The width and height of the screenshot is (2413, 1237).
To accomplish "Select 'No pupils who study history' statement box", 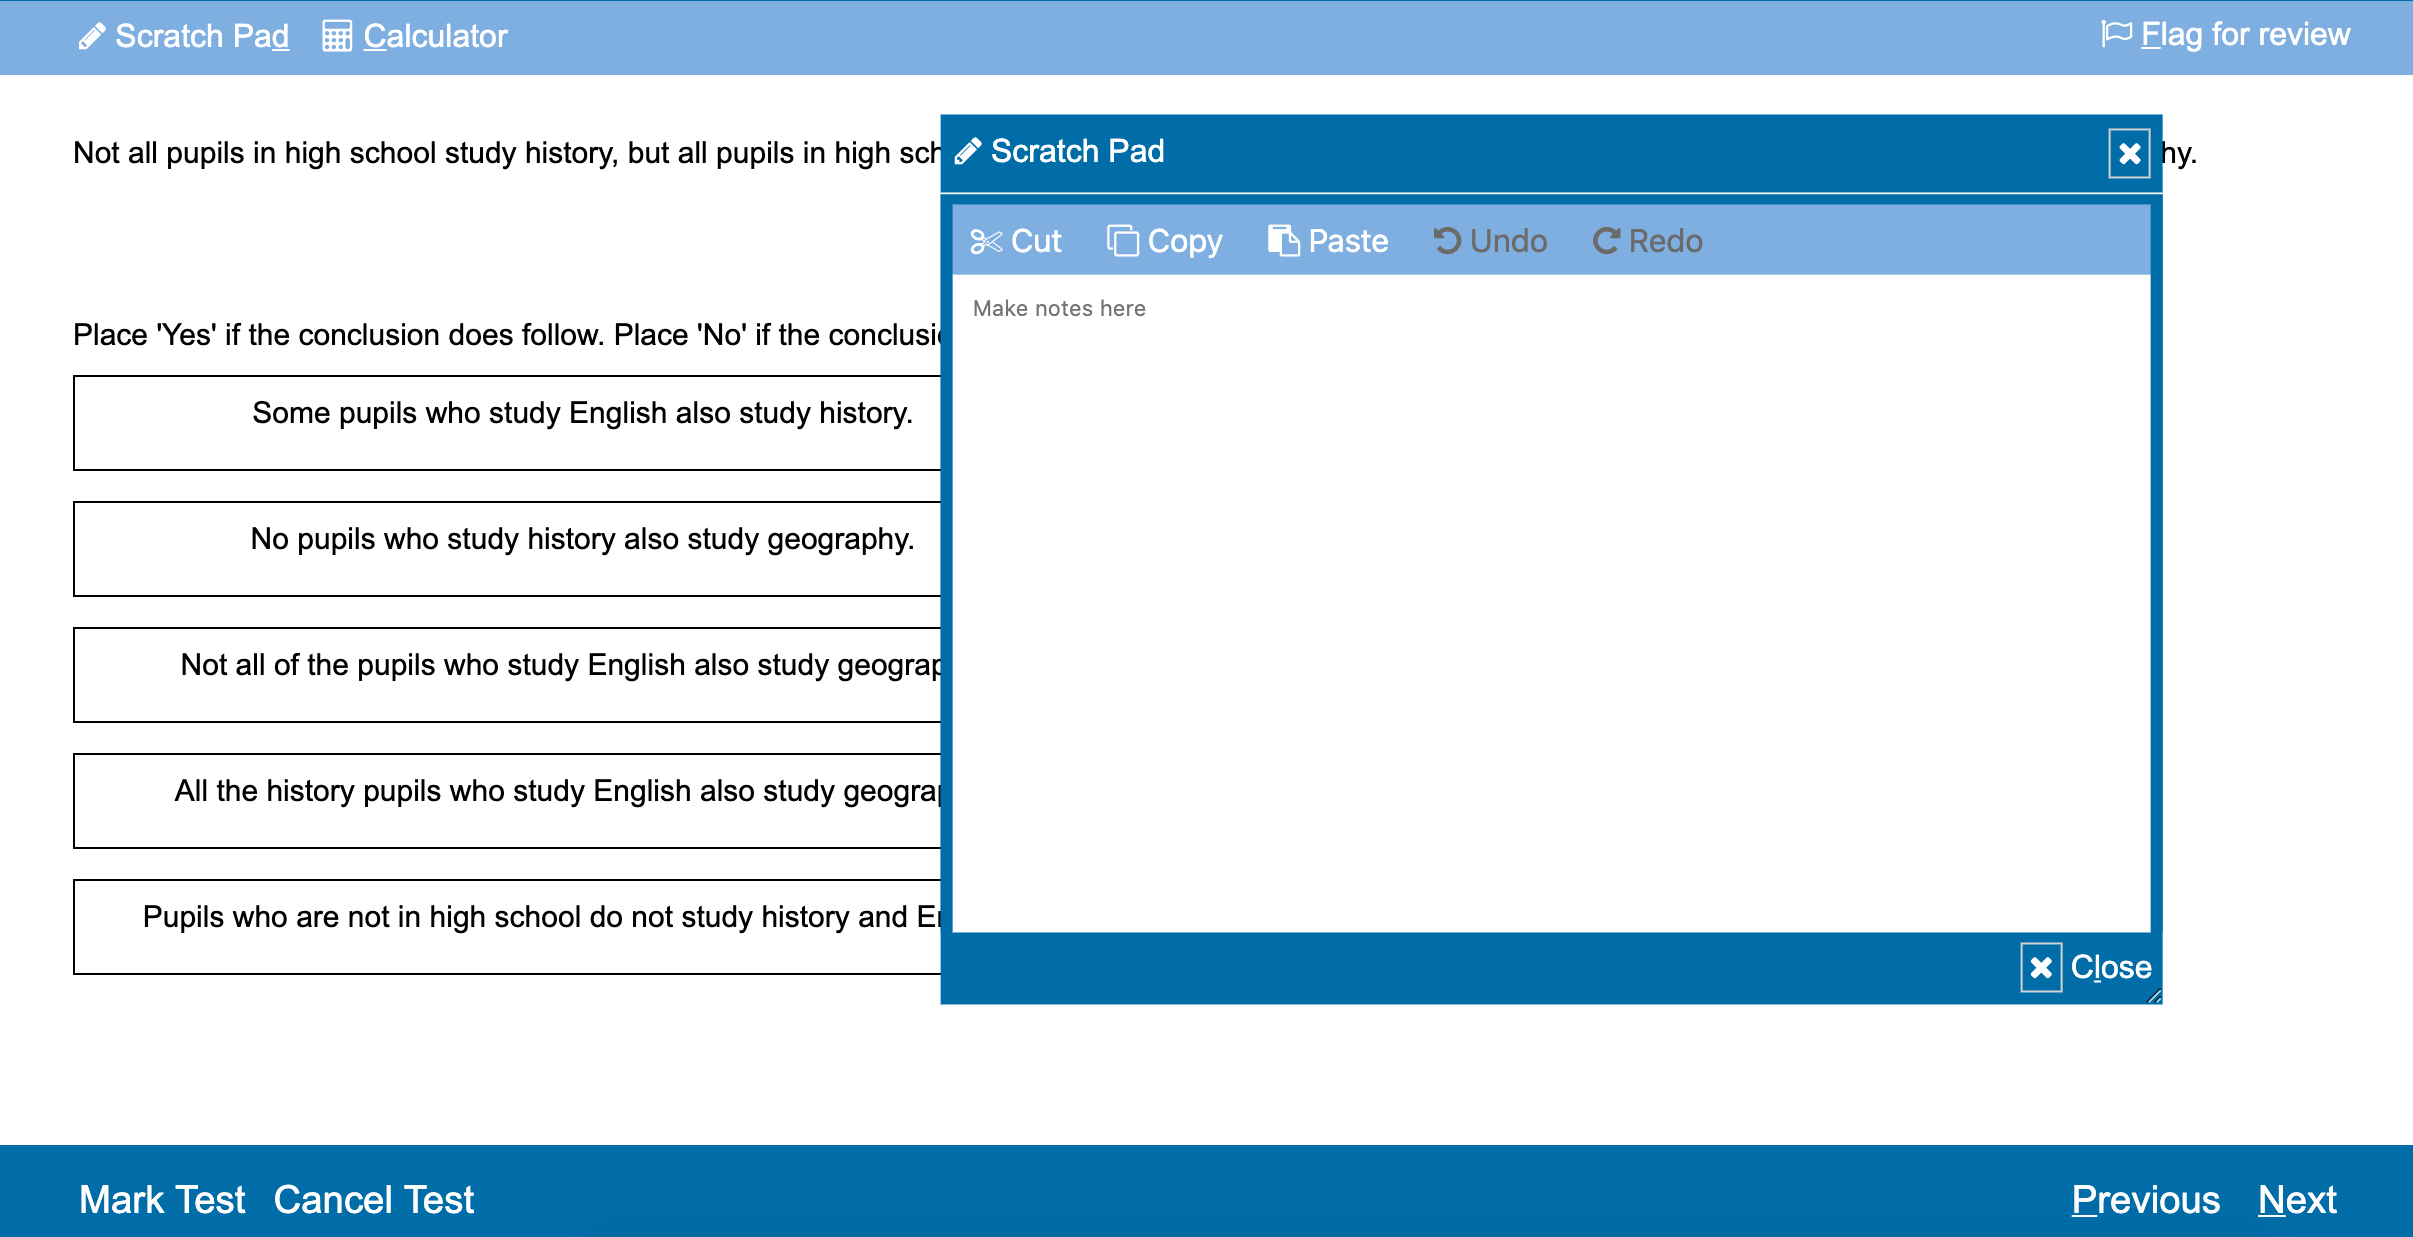I will [x=507, y=548].
